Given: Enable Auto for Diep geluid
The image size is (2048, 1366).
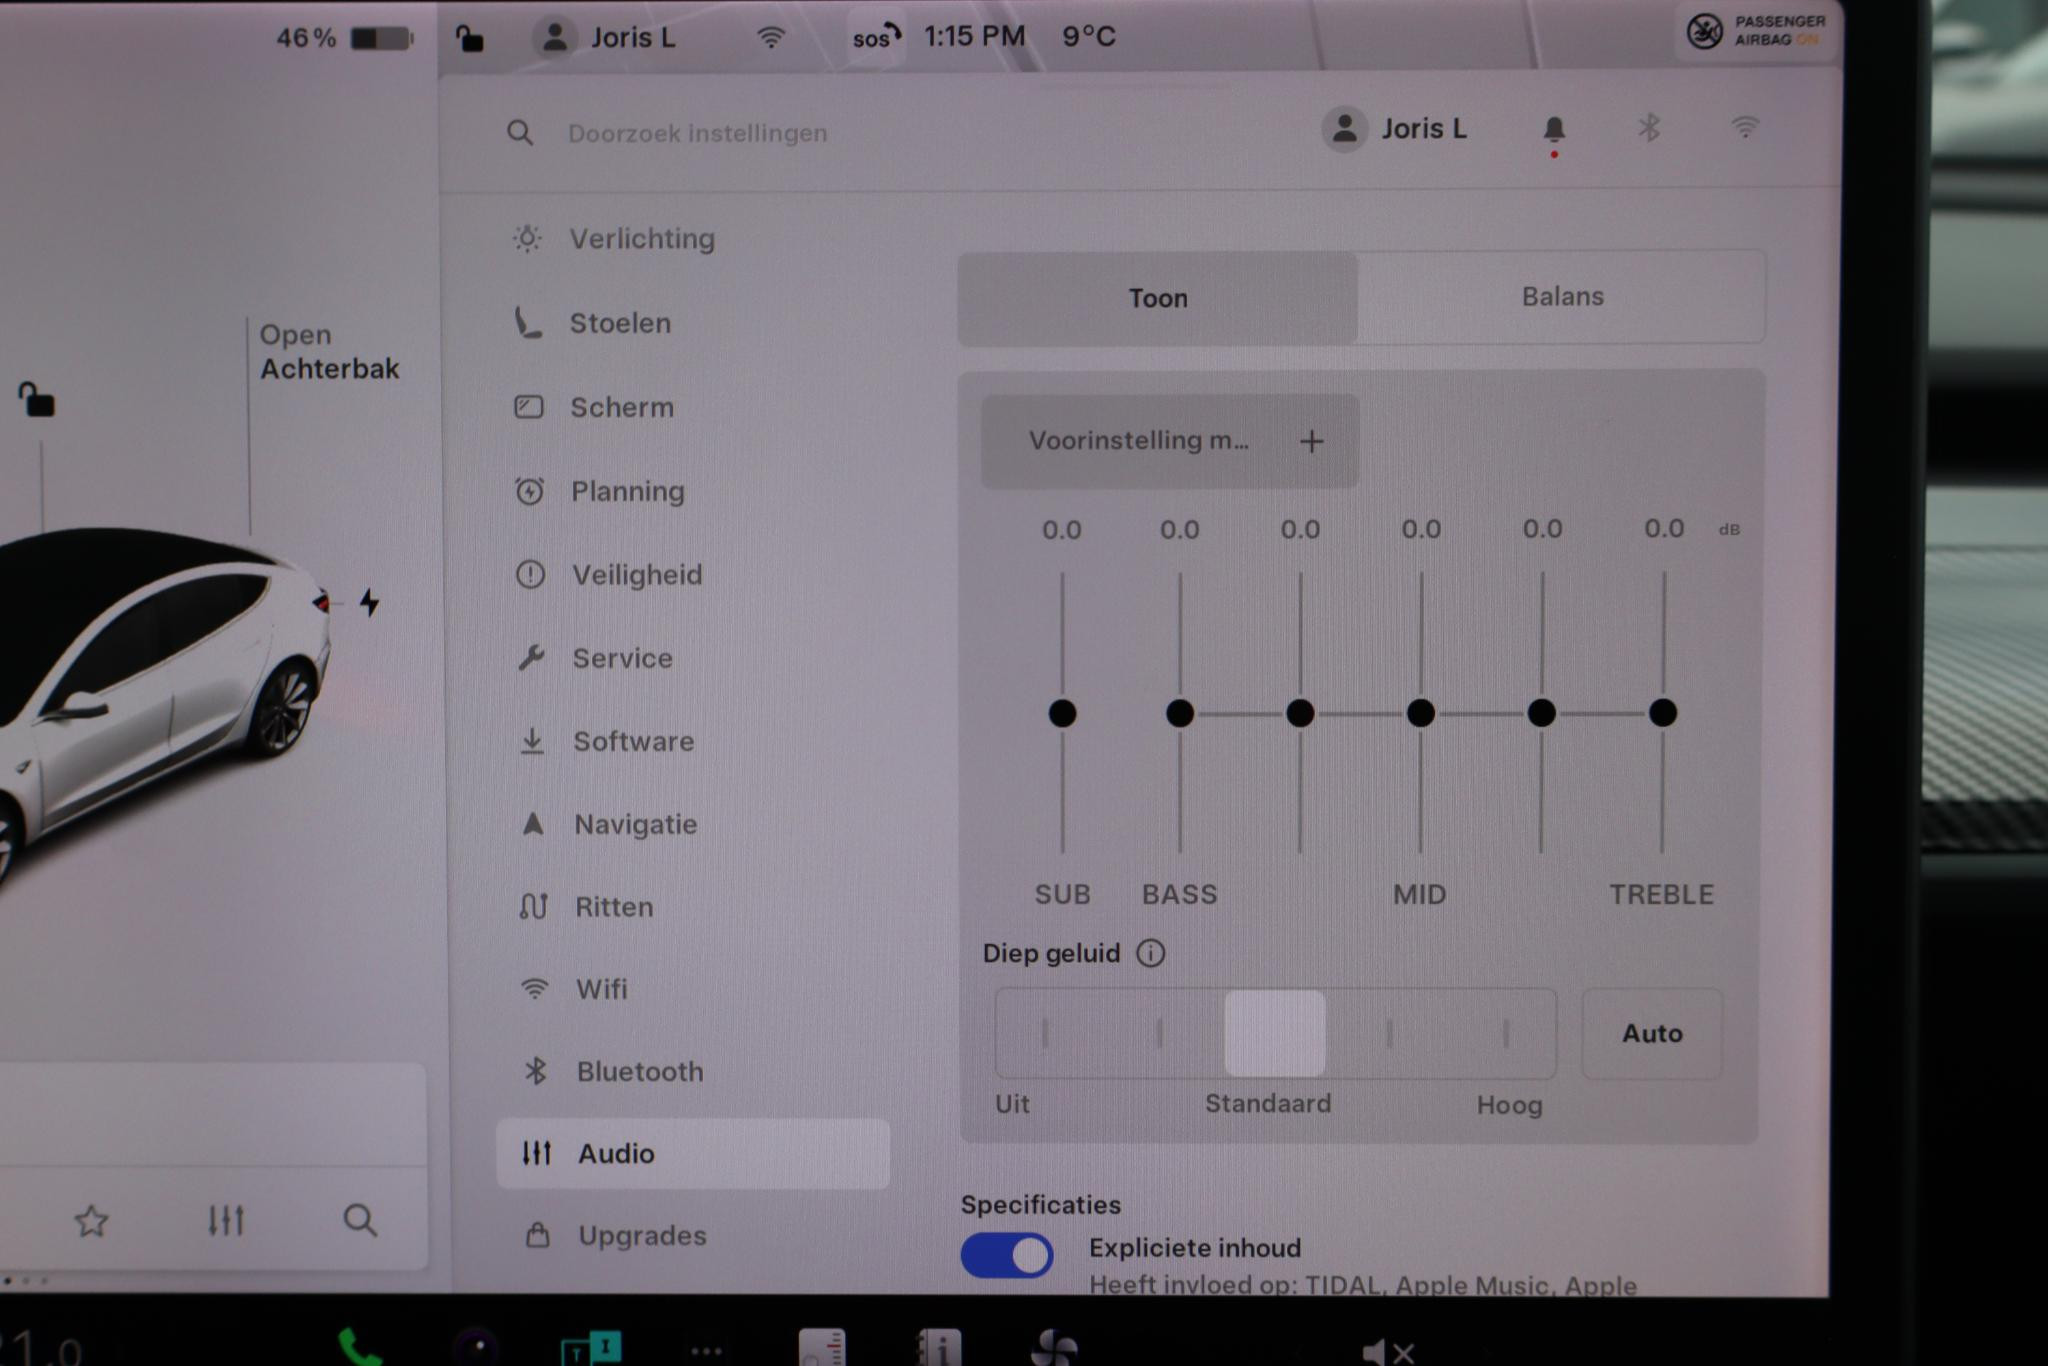Looking at the screenshot, I should [x=1651, y=1034].
